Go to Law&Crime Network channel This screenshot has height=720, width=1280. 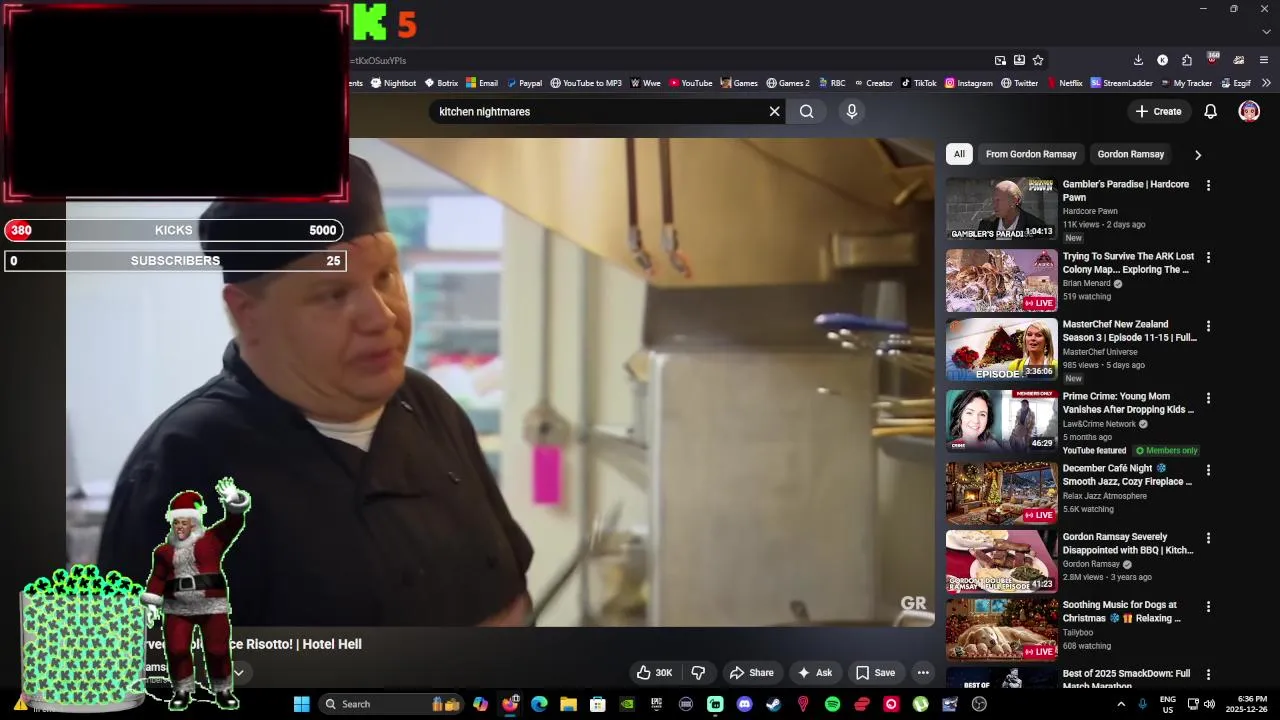click(1099, 424)
